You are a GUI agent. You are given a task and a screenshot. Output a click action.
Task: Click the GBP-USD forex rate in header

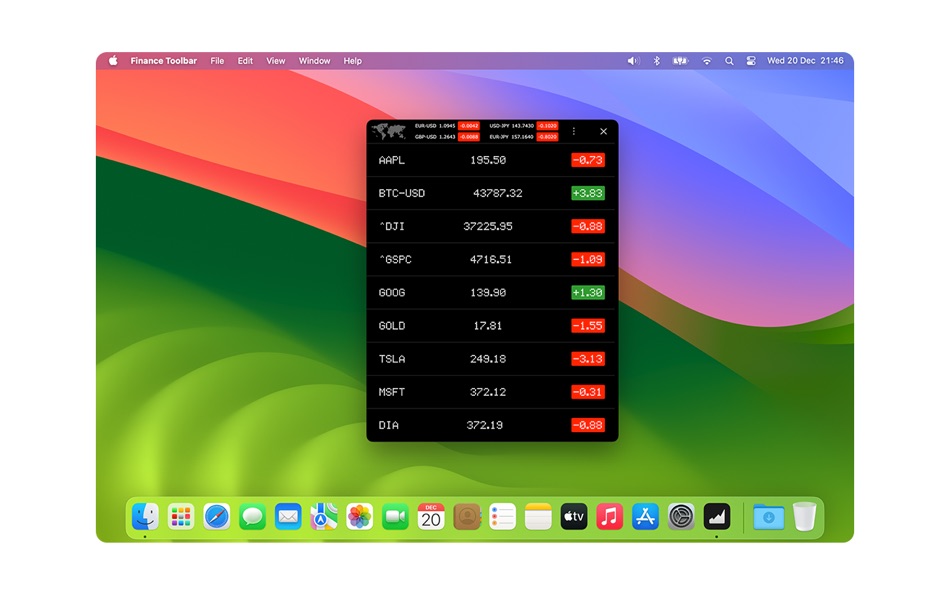[447, 137]
